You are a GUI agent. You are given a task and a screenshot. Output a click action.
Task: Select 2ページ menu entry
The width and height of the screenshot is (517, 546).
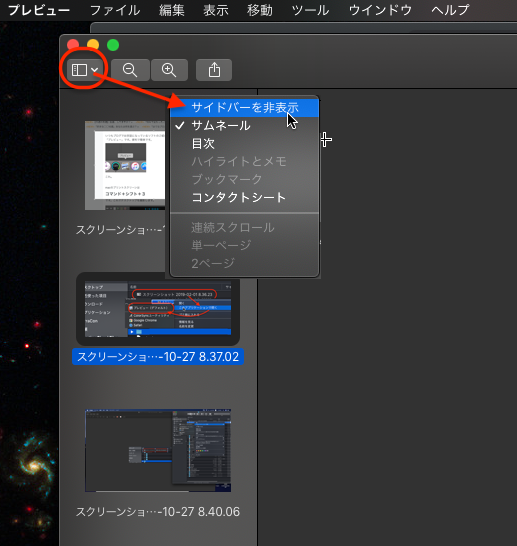(244, 264)
